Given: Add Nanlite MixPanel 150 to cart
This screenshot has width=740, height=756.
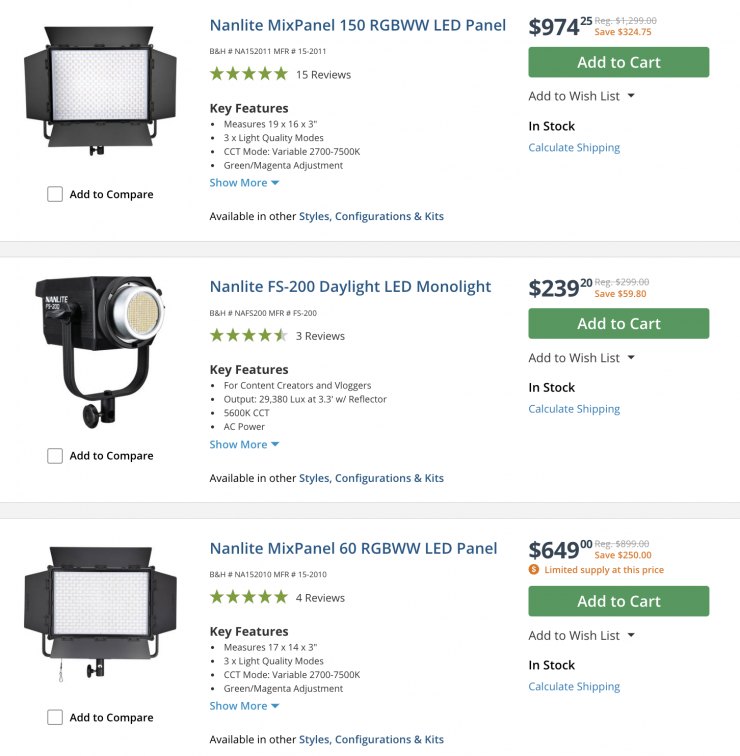Looking at the screenshot, I should coord(618,62).
